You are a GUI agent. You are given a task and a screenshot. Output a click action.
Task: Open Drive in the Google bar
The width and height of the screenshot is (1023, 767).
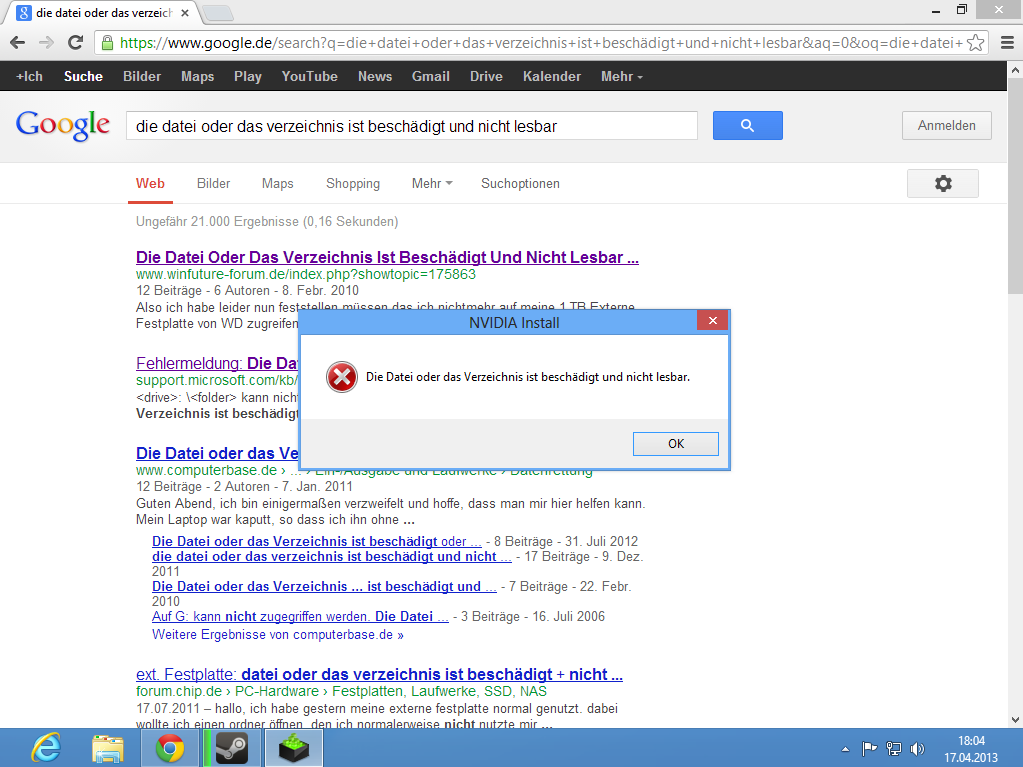point(486,76)
